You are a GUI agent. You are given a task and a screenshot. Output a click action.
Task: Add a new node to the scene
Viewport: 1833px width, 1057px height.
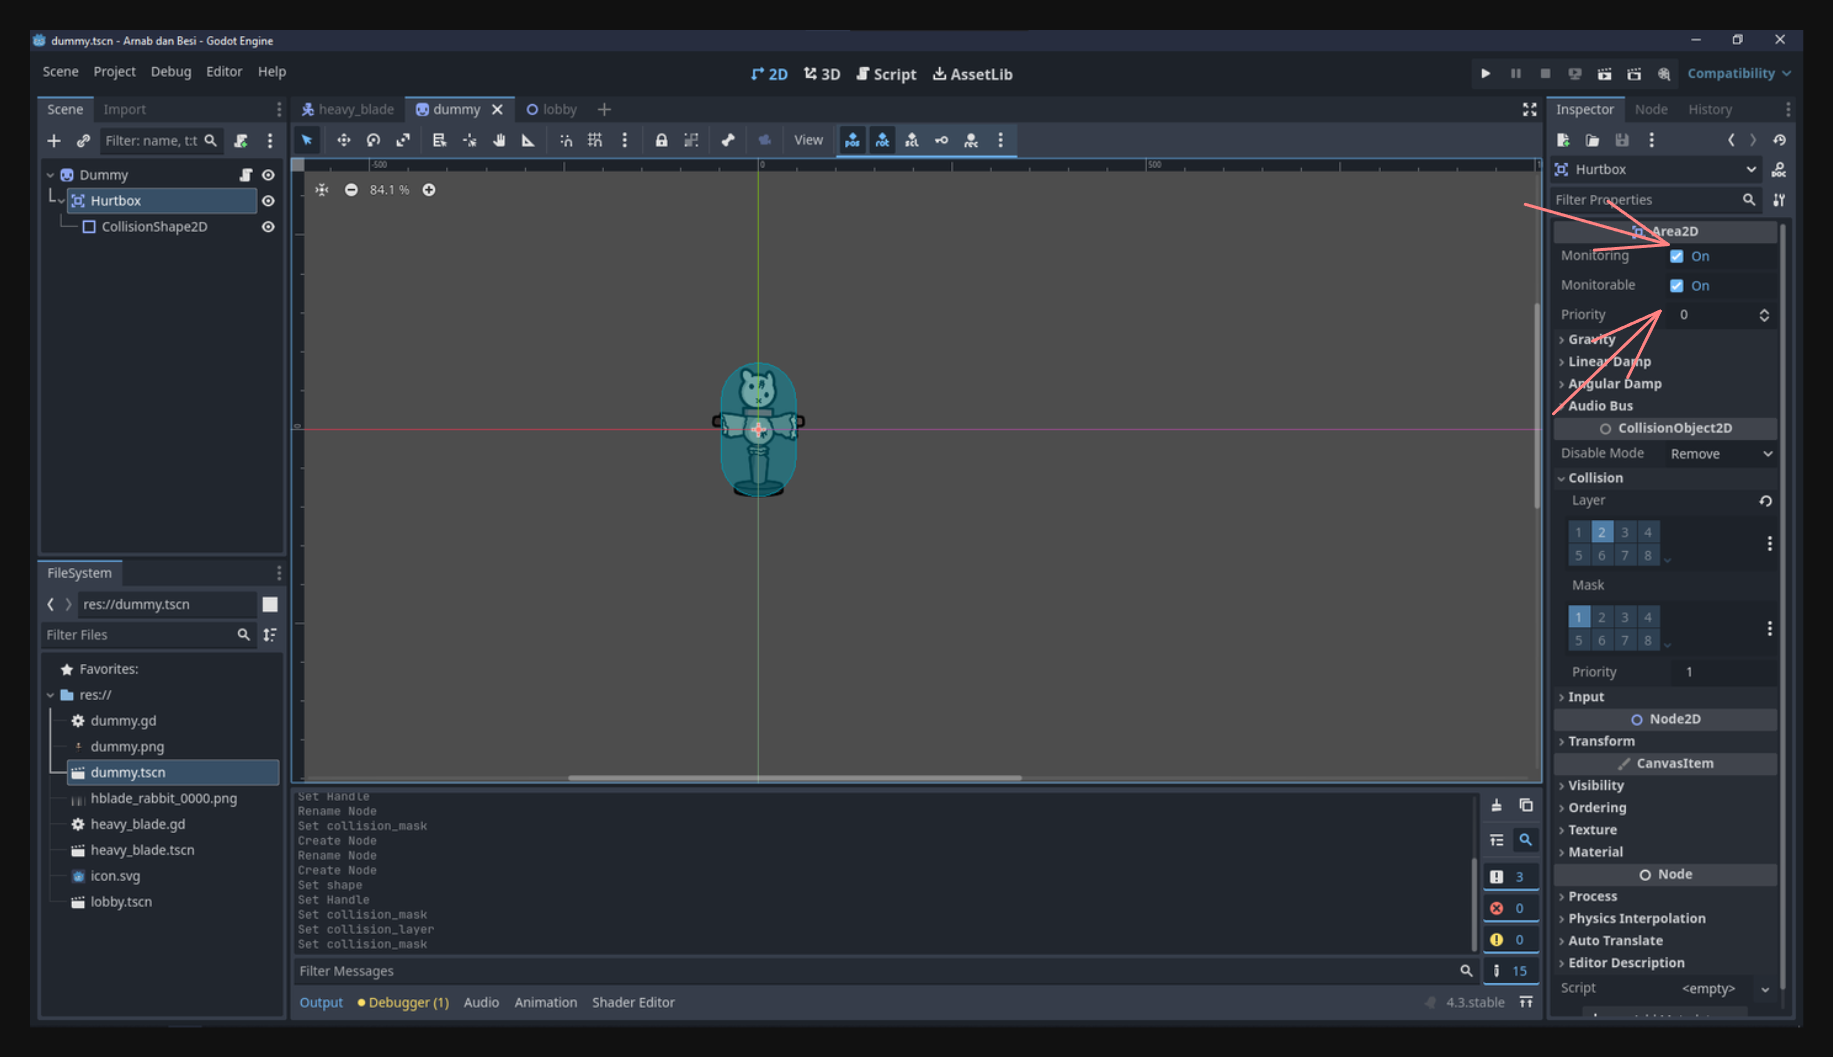point(54,141)
